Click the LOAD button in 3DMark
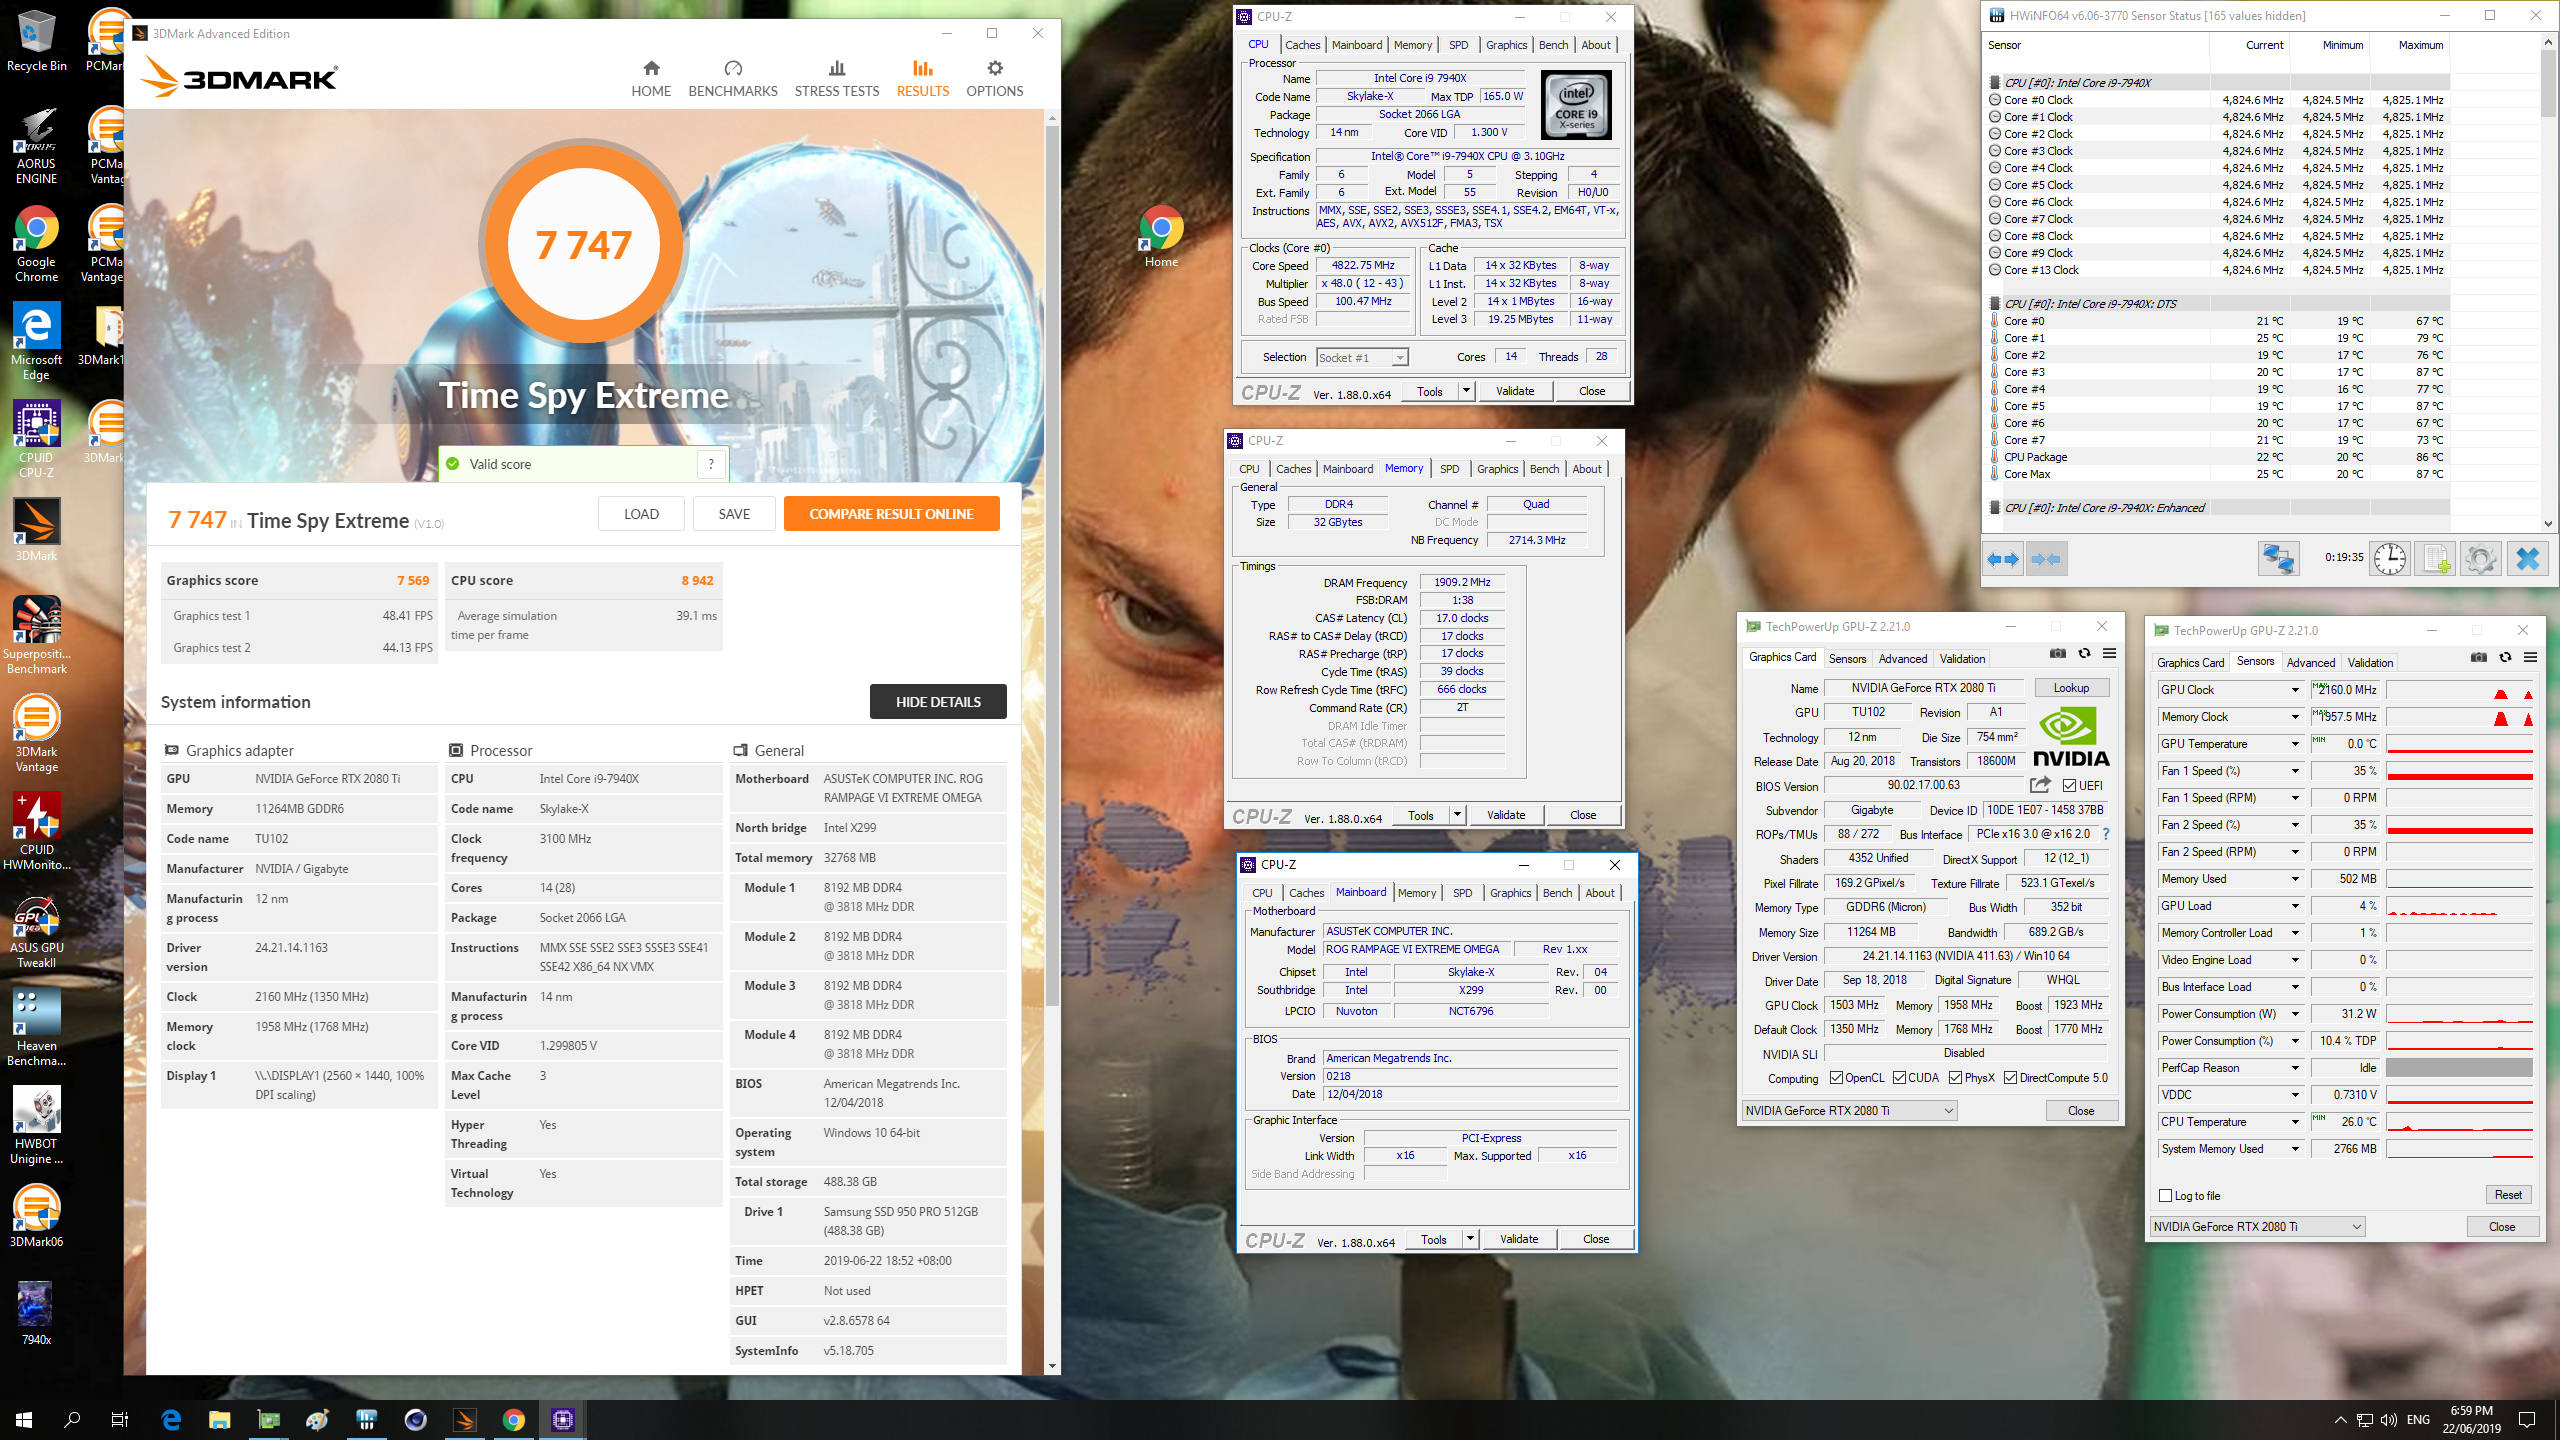 coord(641,514)
